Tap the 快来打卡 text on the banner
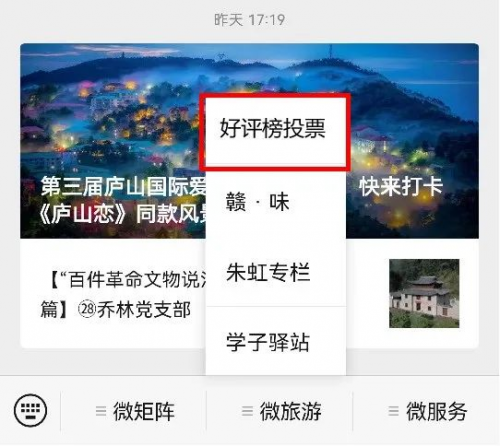 (400, 186)
